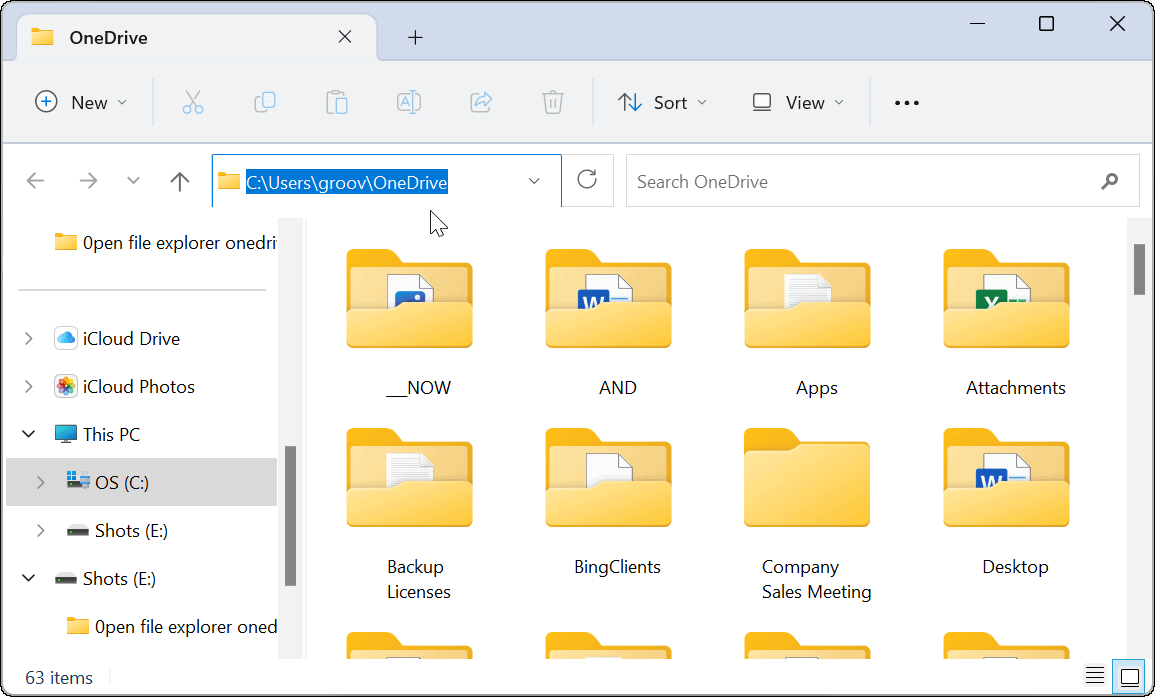Open the View layout dropdown
The width and height of the screenshot is (1155, 697).
pos(797,102)
